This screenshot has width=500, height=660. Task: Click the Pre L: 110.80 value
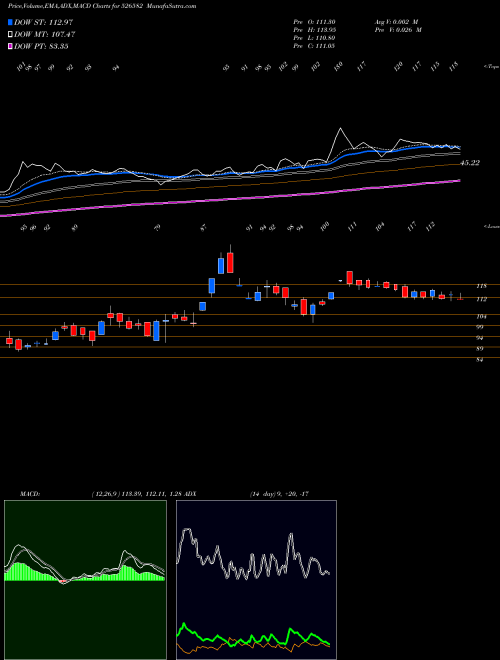pos(314,38)
